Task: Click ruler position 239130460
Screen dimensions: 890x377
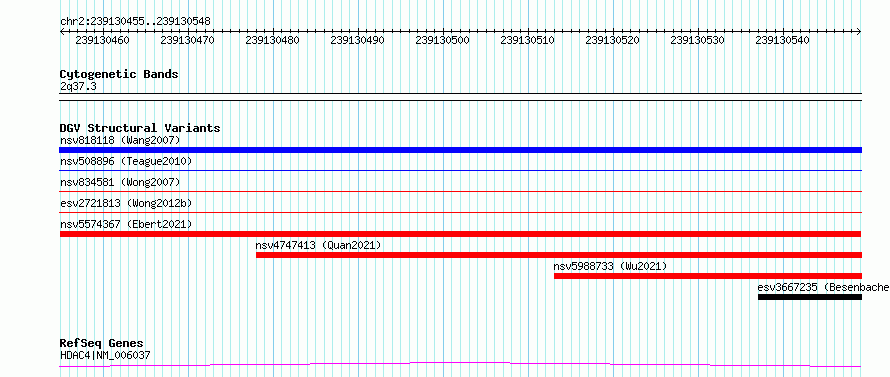Action: 102,41
